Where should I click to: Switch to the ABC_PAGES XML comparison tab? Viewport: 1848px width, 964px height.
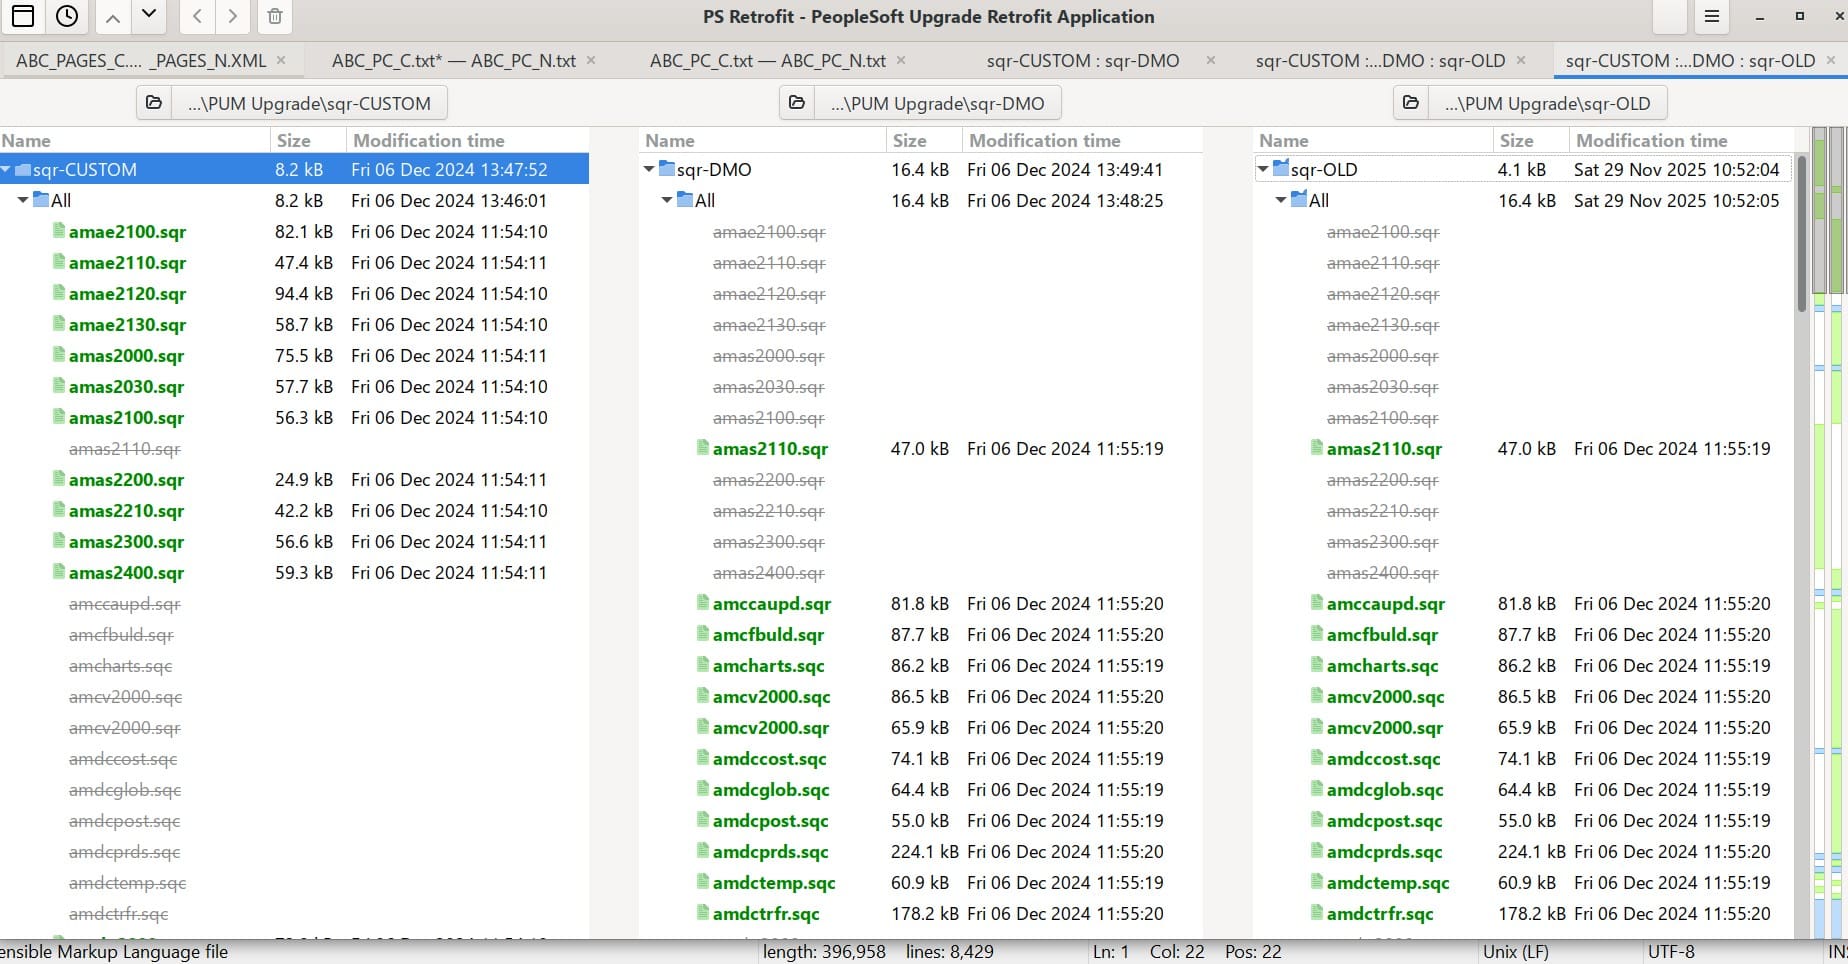(141, 61)
